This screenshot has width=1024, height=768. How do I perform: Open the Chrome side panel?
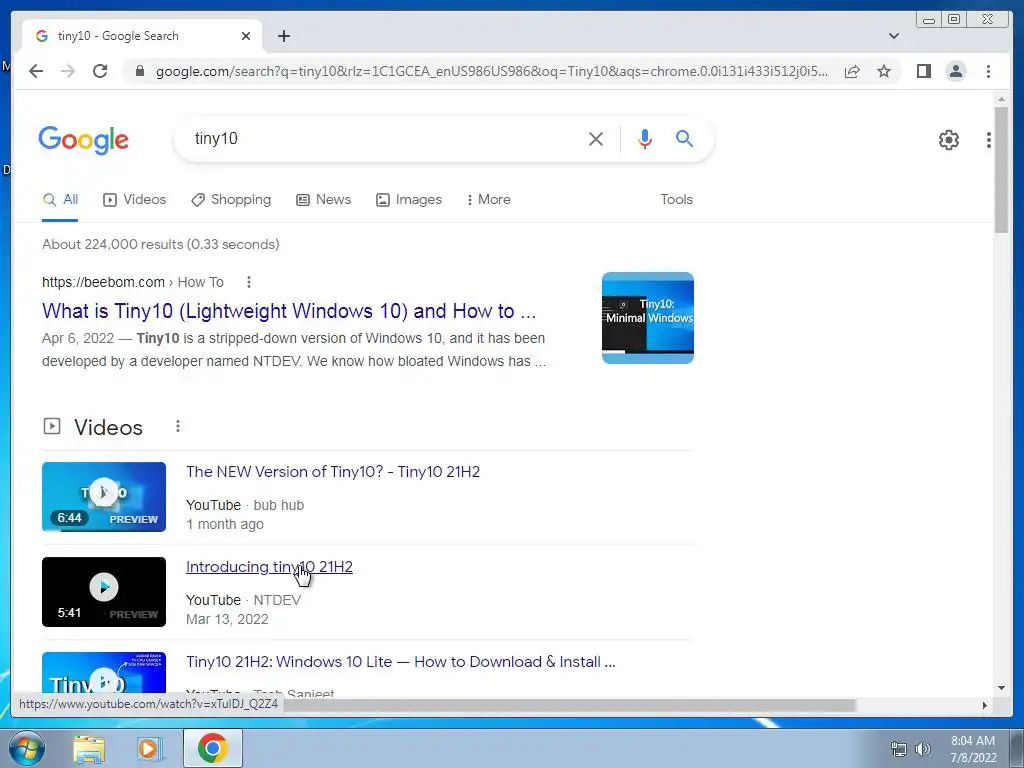tap(923, 71)
